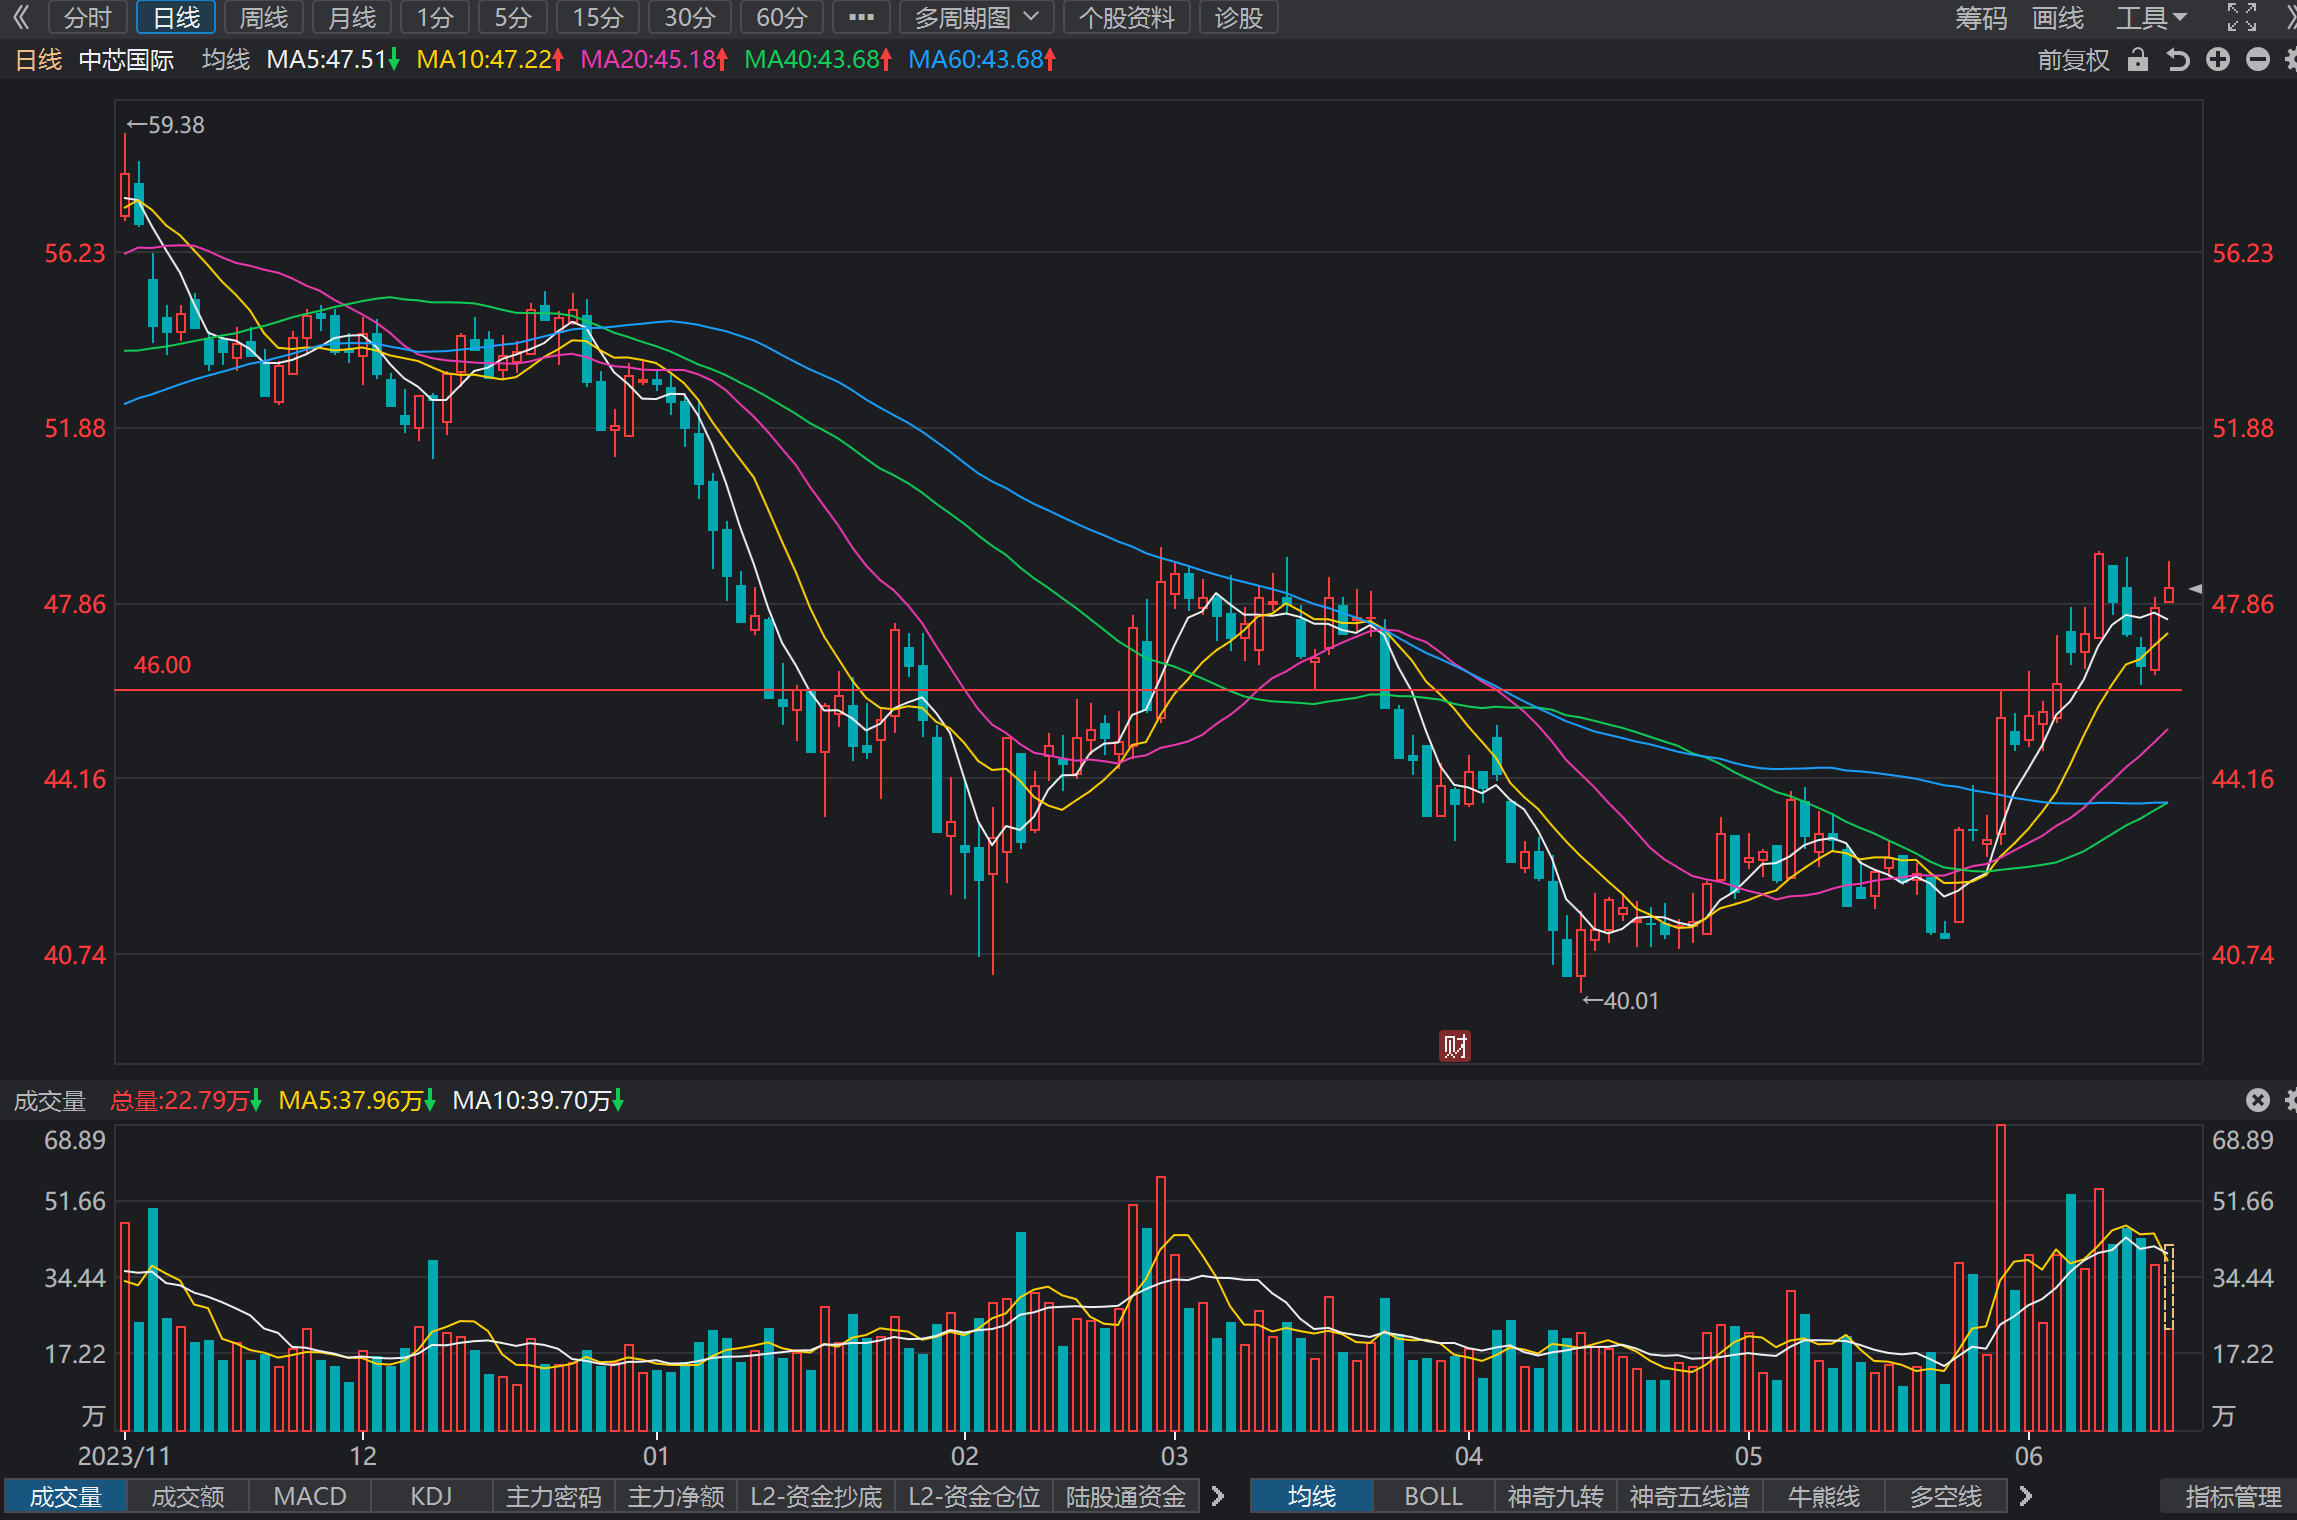Open the 5分 five-minute chart
Image resolution: width=2297 pixels, height=1520 pixels.
[513, 17]
